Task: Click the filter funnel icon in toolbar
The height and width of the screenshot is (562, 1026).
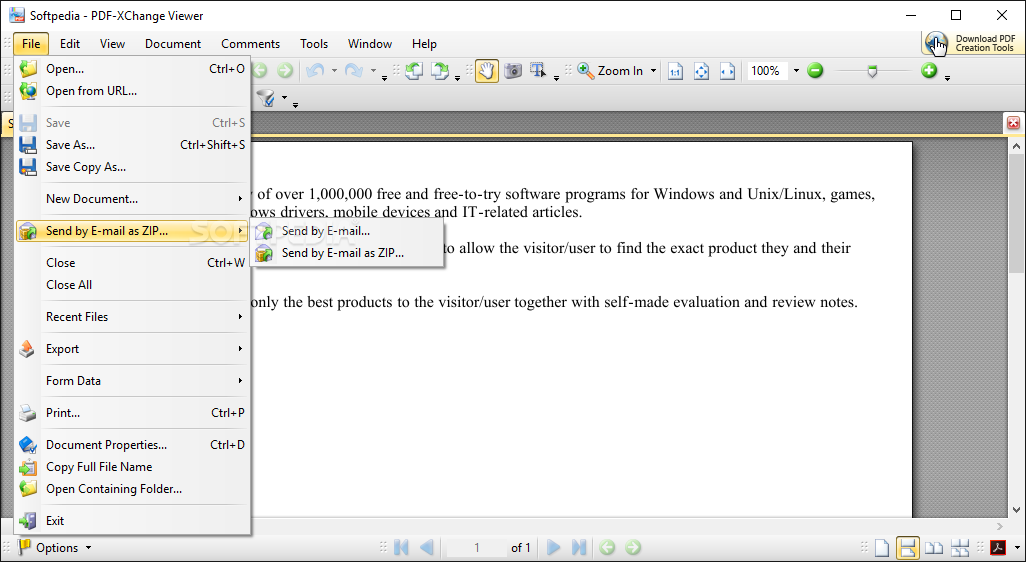Action: click(x=266, y=99)
